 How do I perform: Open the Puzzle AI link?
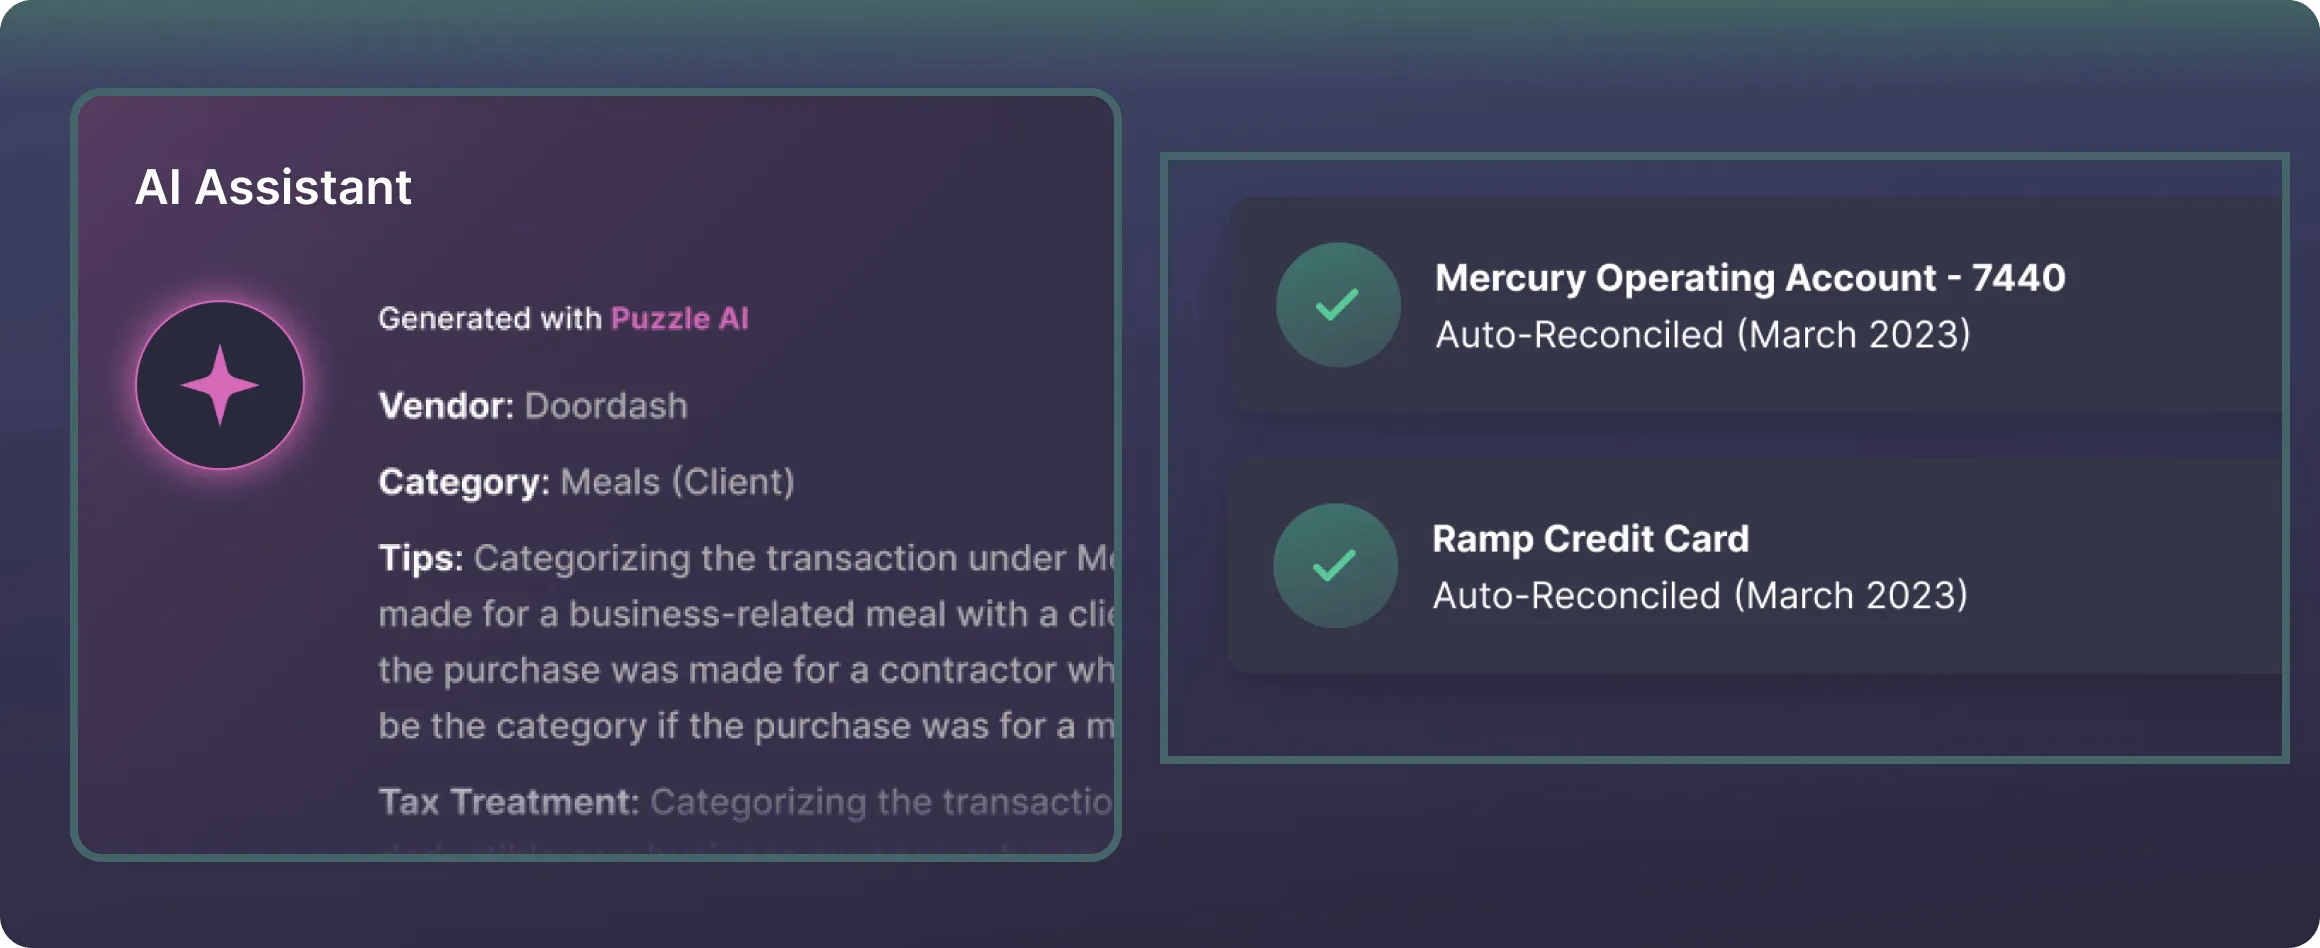(x=679, y=318)
